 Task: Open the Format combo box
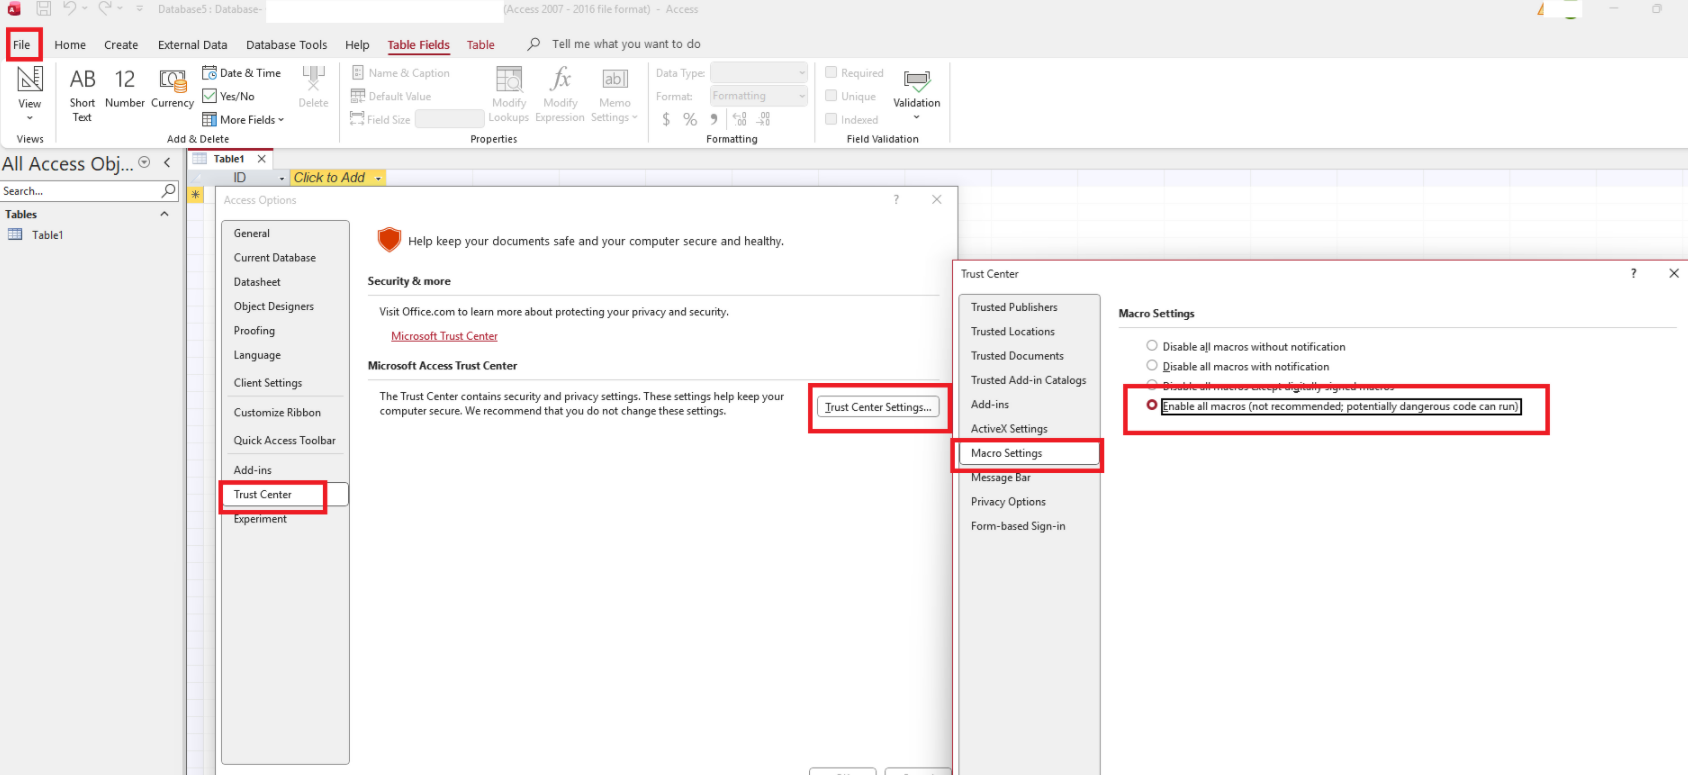[x=759, y=96]
